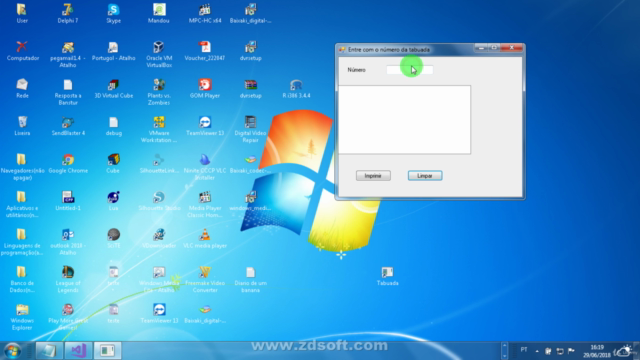Select the Lua desktop icon
Viewport: 640px width, 360px height.
(x=113, y=201)
